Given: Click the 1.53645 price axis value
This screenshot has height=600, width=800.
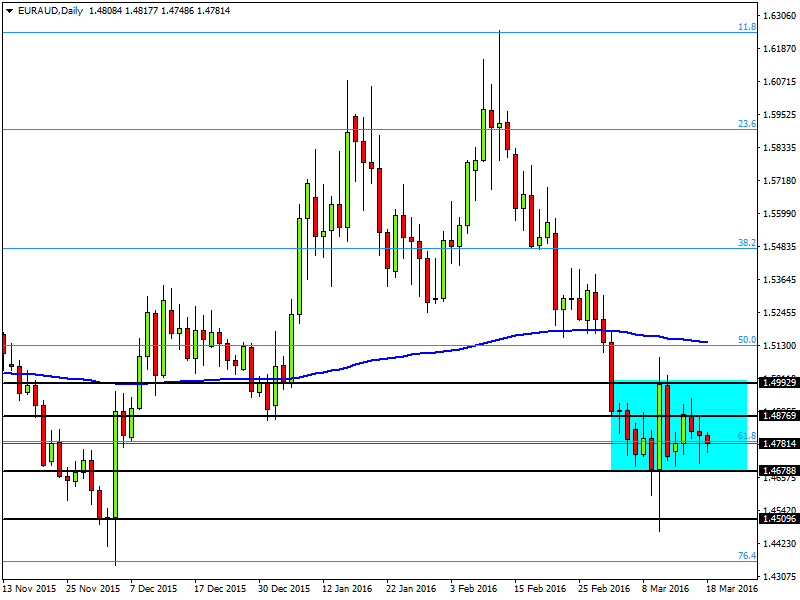Looking at the screenshot, I should coord(779,280).
